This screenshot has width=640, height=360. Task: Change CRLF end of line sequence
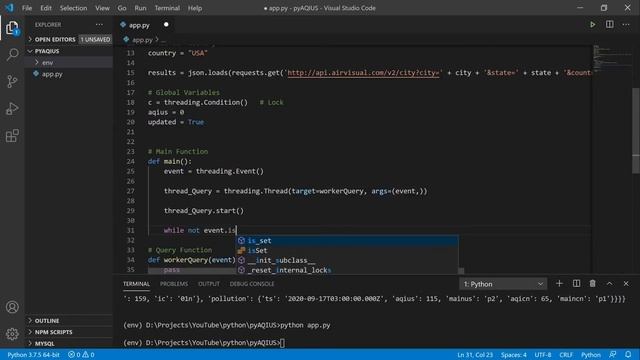coord(566,355)
